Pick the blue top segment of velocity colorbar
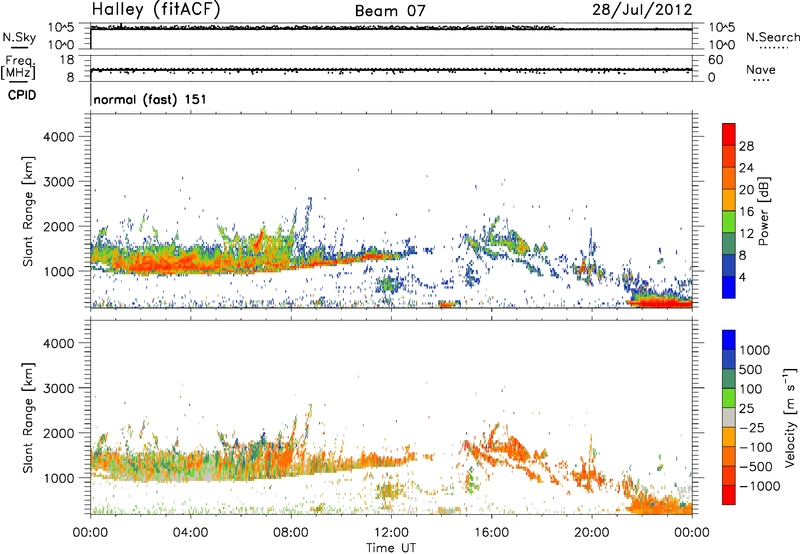 click(x=729, y=340)
